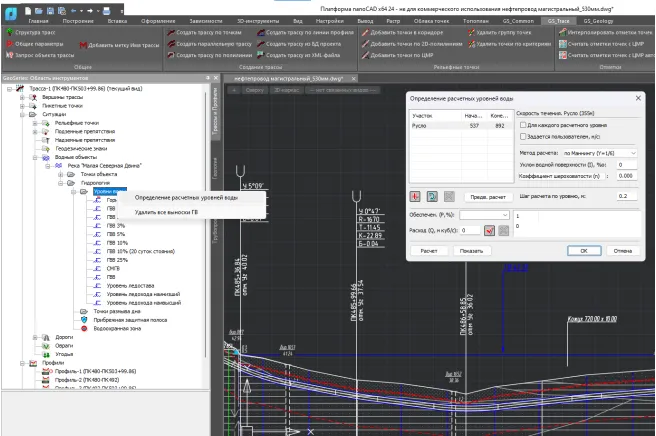The height and width of the screenshot is (436, 656).
Task: Click the Структура трасс ribbon icon
Action: (x=9, y=33)
